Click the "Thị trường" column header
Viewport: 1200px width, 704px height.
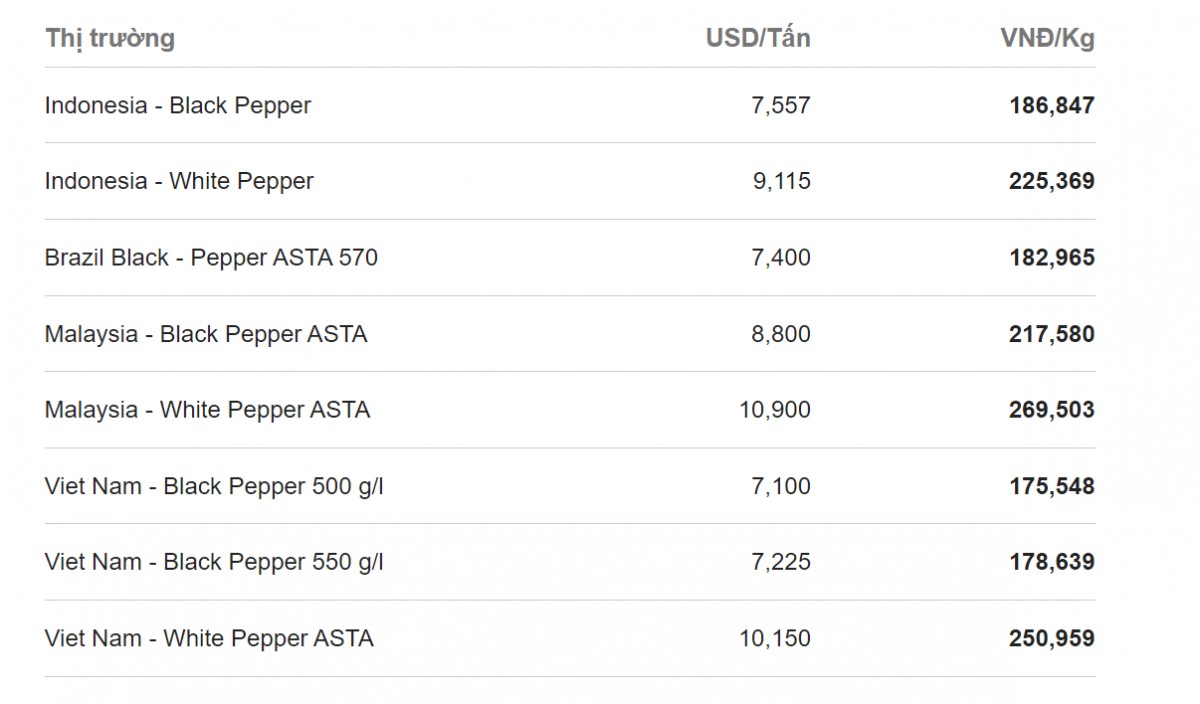(x=109, y=38)
